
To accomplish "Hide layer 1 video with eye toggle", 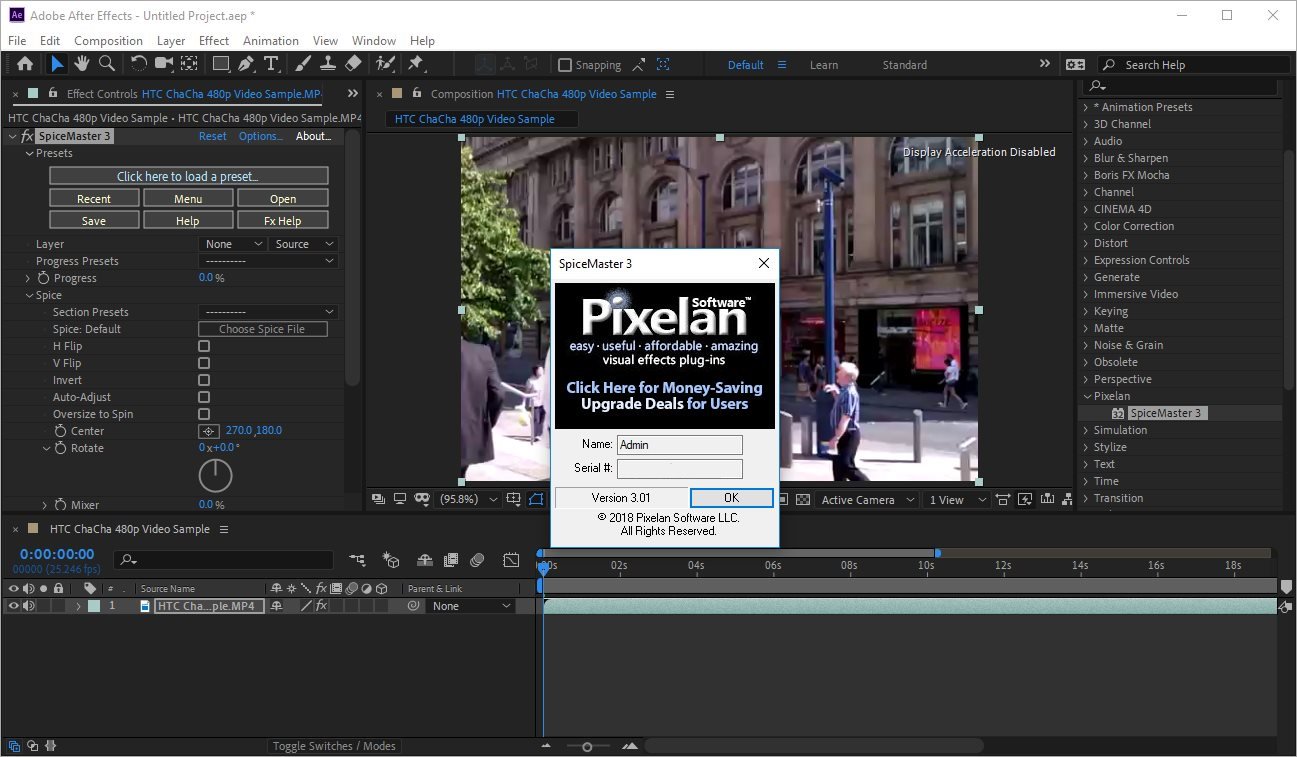I will [x=13, y=606].
